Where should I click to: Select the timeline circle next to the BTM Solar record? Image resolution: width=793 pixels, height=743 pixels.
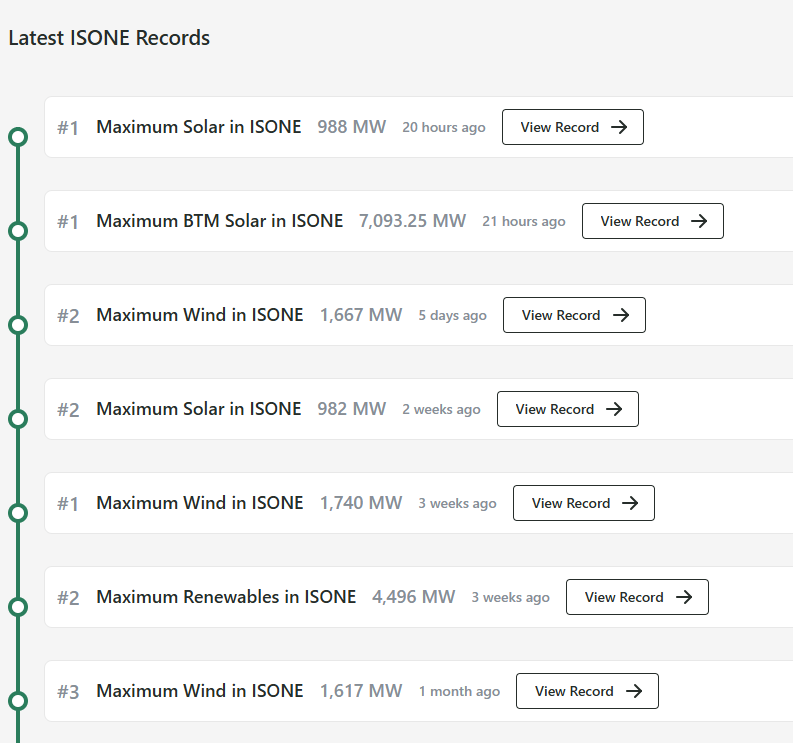[x=17, y=231]
